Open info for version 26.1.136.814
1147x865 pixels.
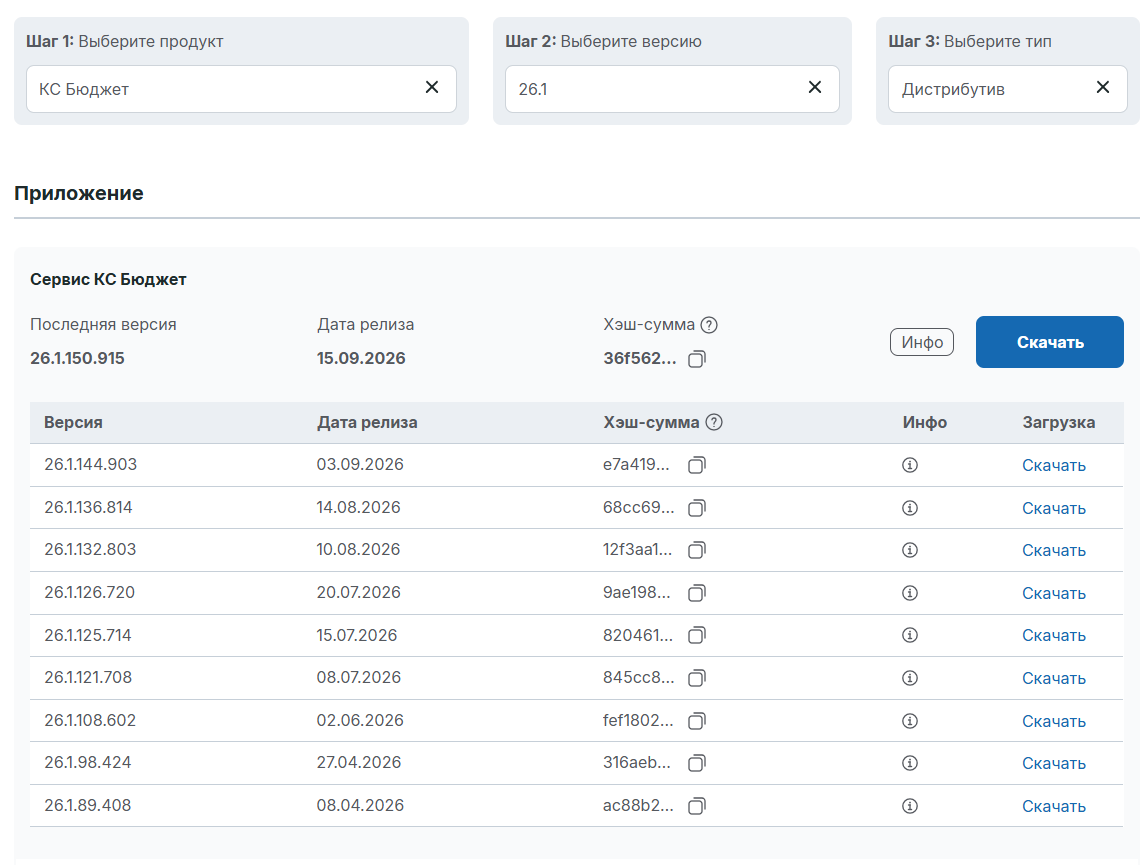(x=910, y=508)
